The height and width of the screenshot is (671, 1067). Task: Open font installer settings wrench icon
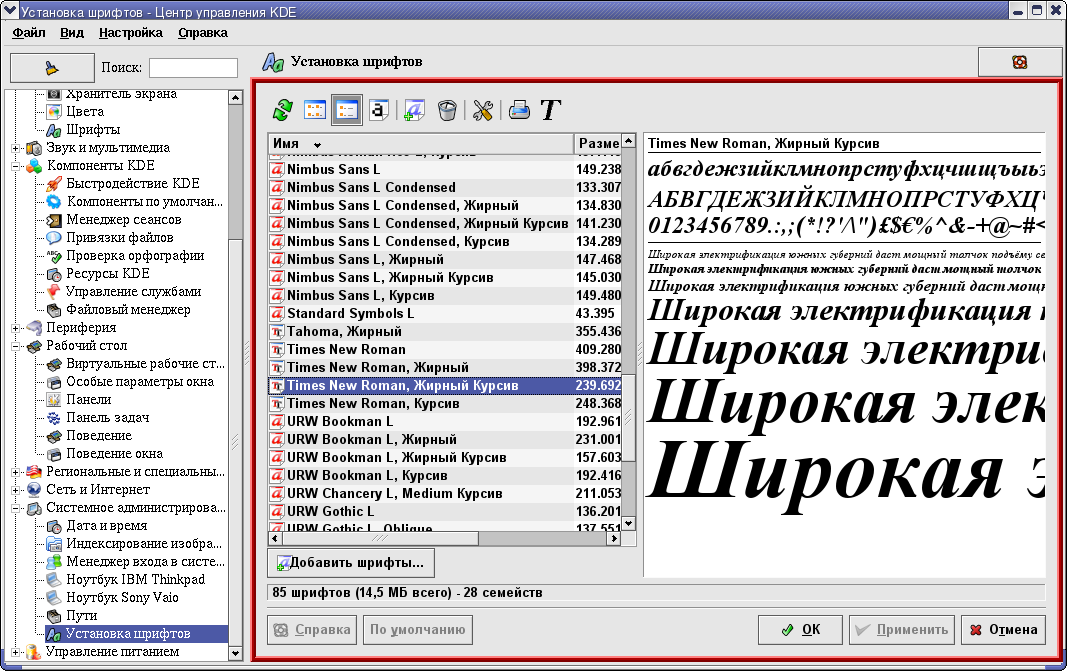[x=483, y=110]
